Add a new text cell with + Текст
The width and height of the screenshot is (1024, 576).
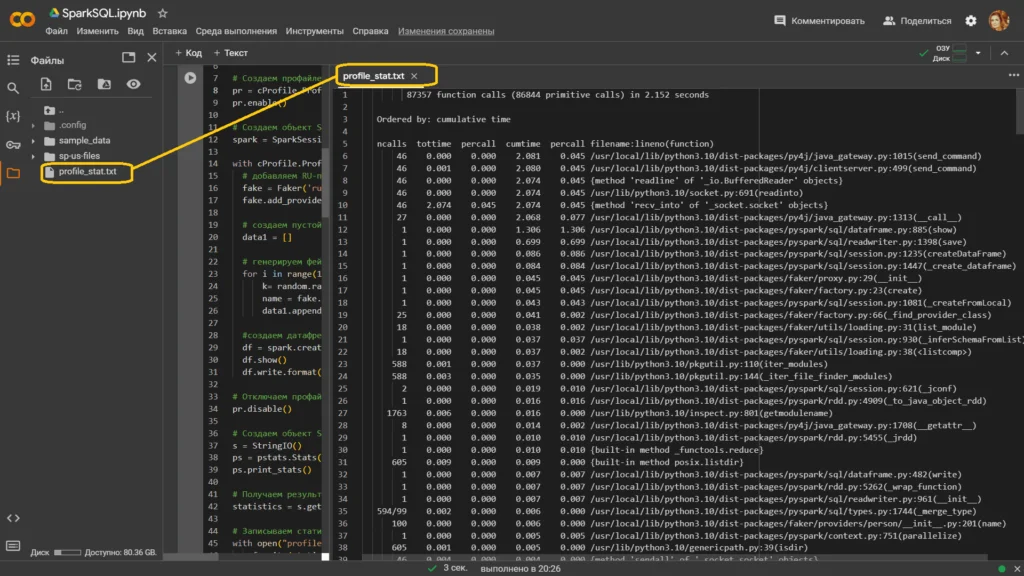pos(231,53)
